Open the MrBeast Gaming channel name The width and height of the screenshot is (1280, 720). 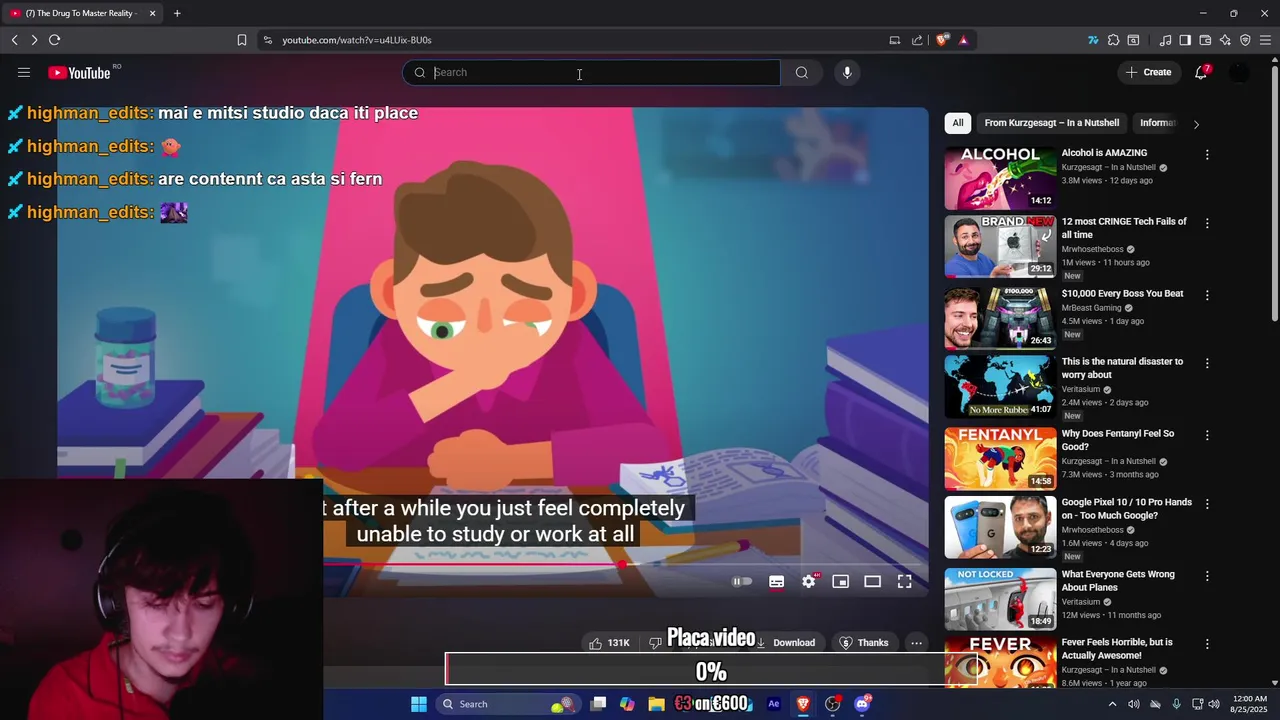click(1092, 308)
